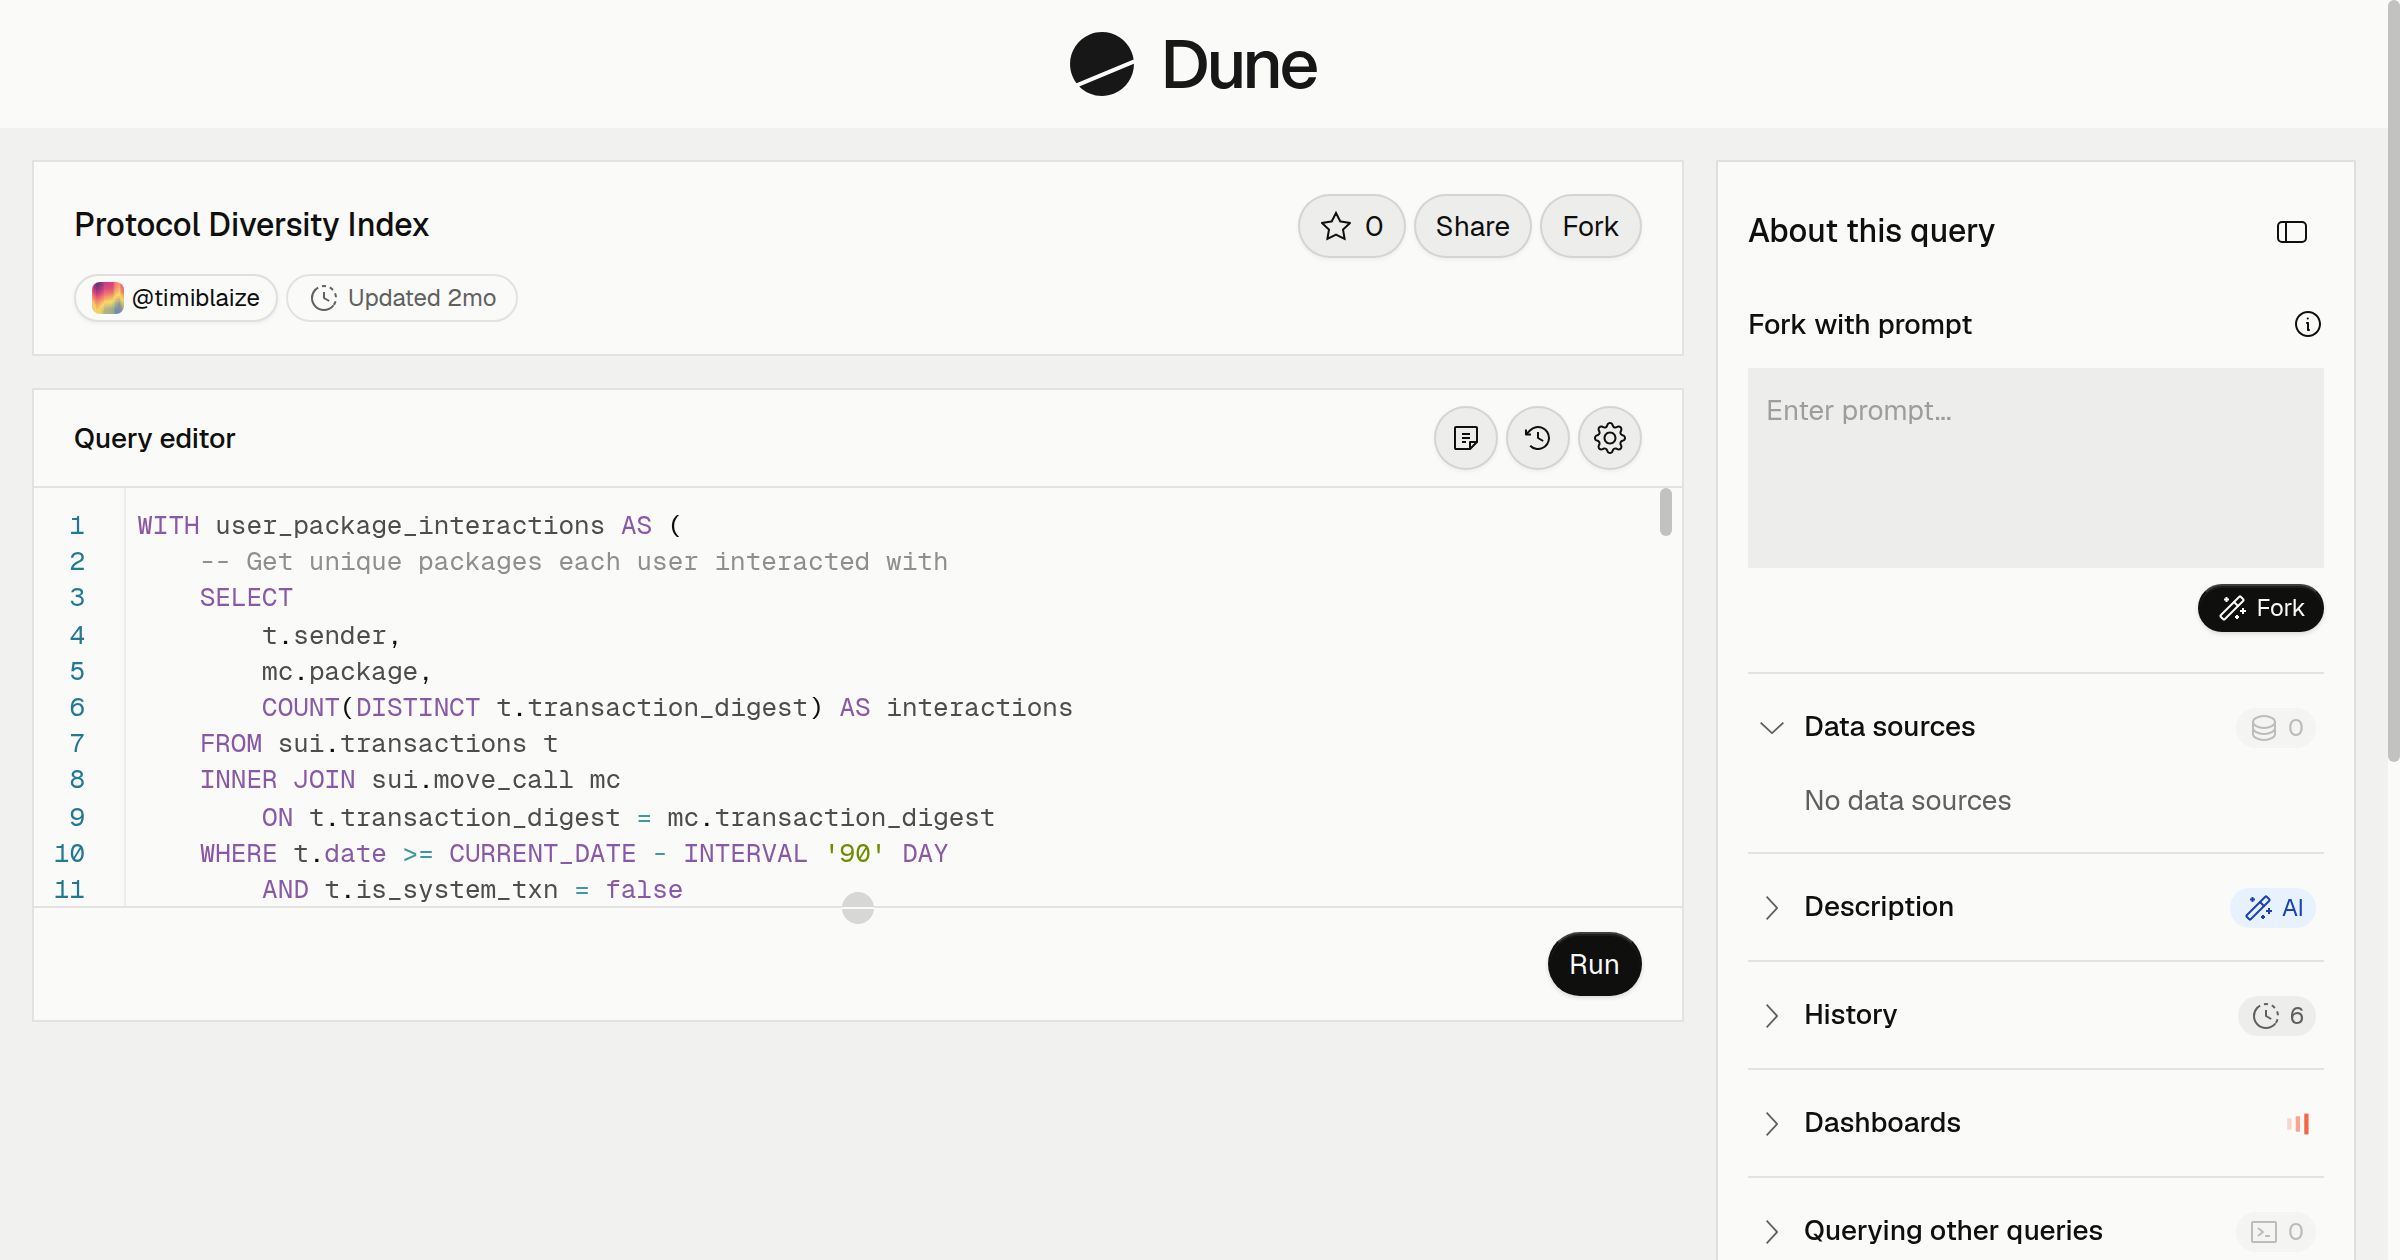Open the query notes icon in editor toolbar

point(1465,438)
